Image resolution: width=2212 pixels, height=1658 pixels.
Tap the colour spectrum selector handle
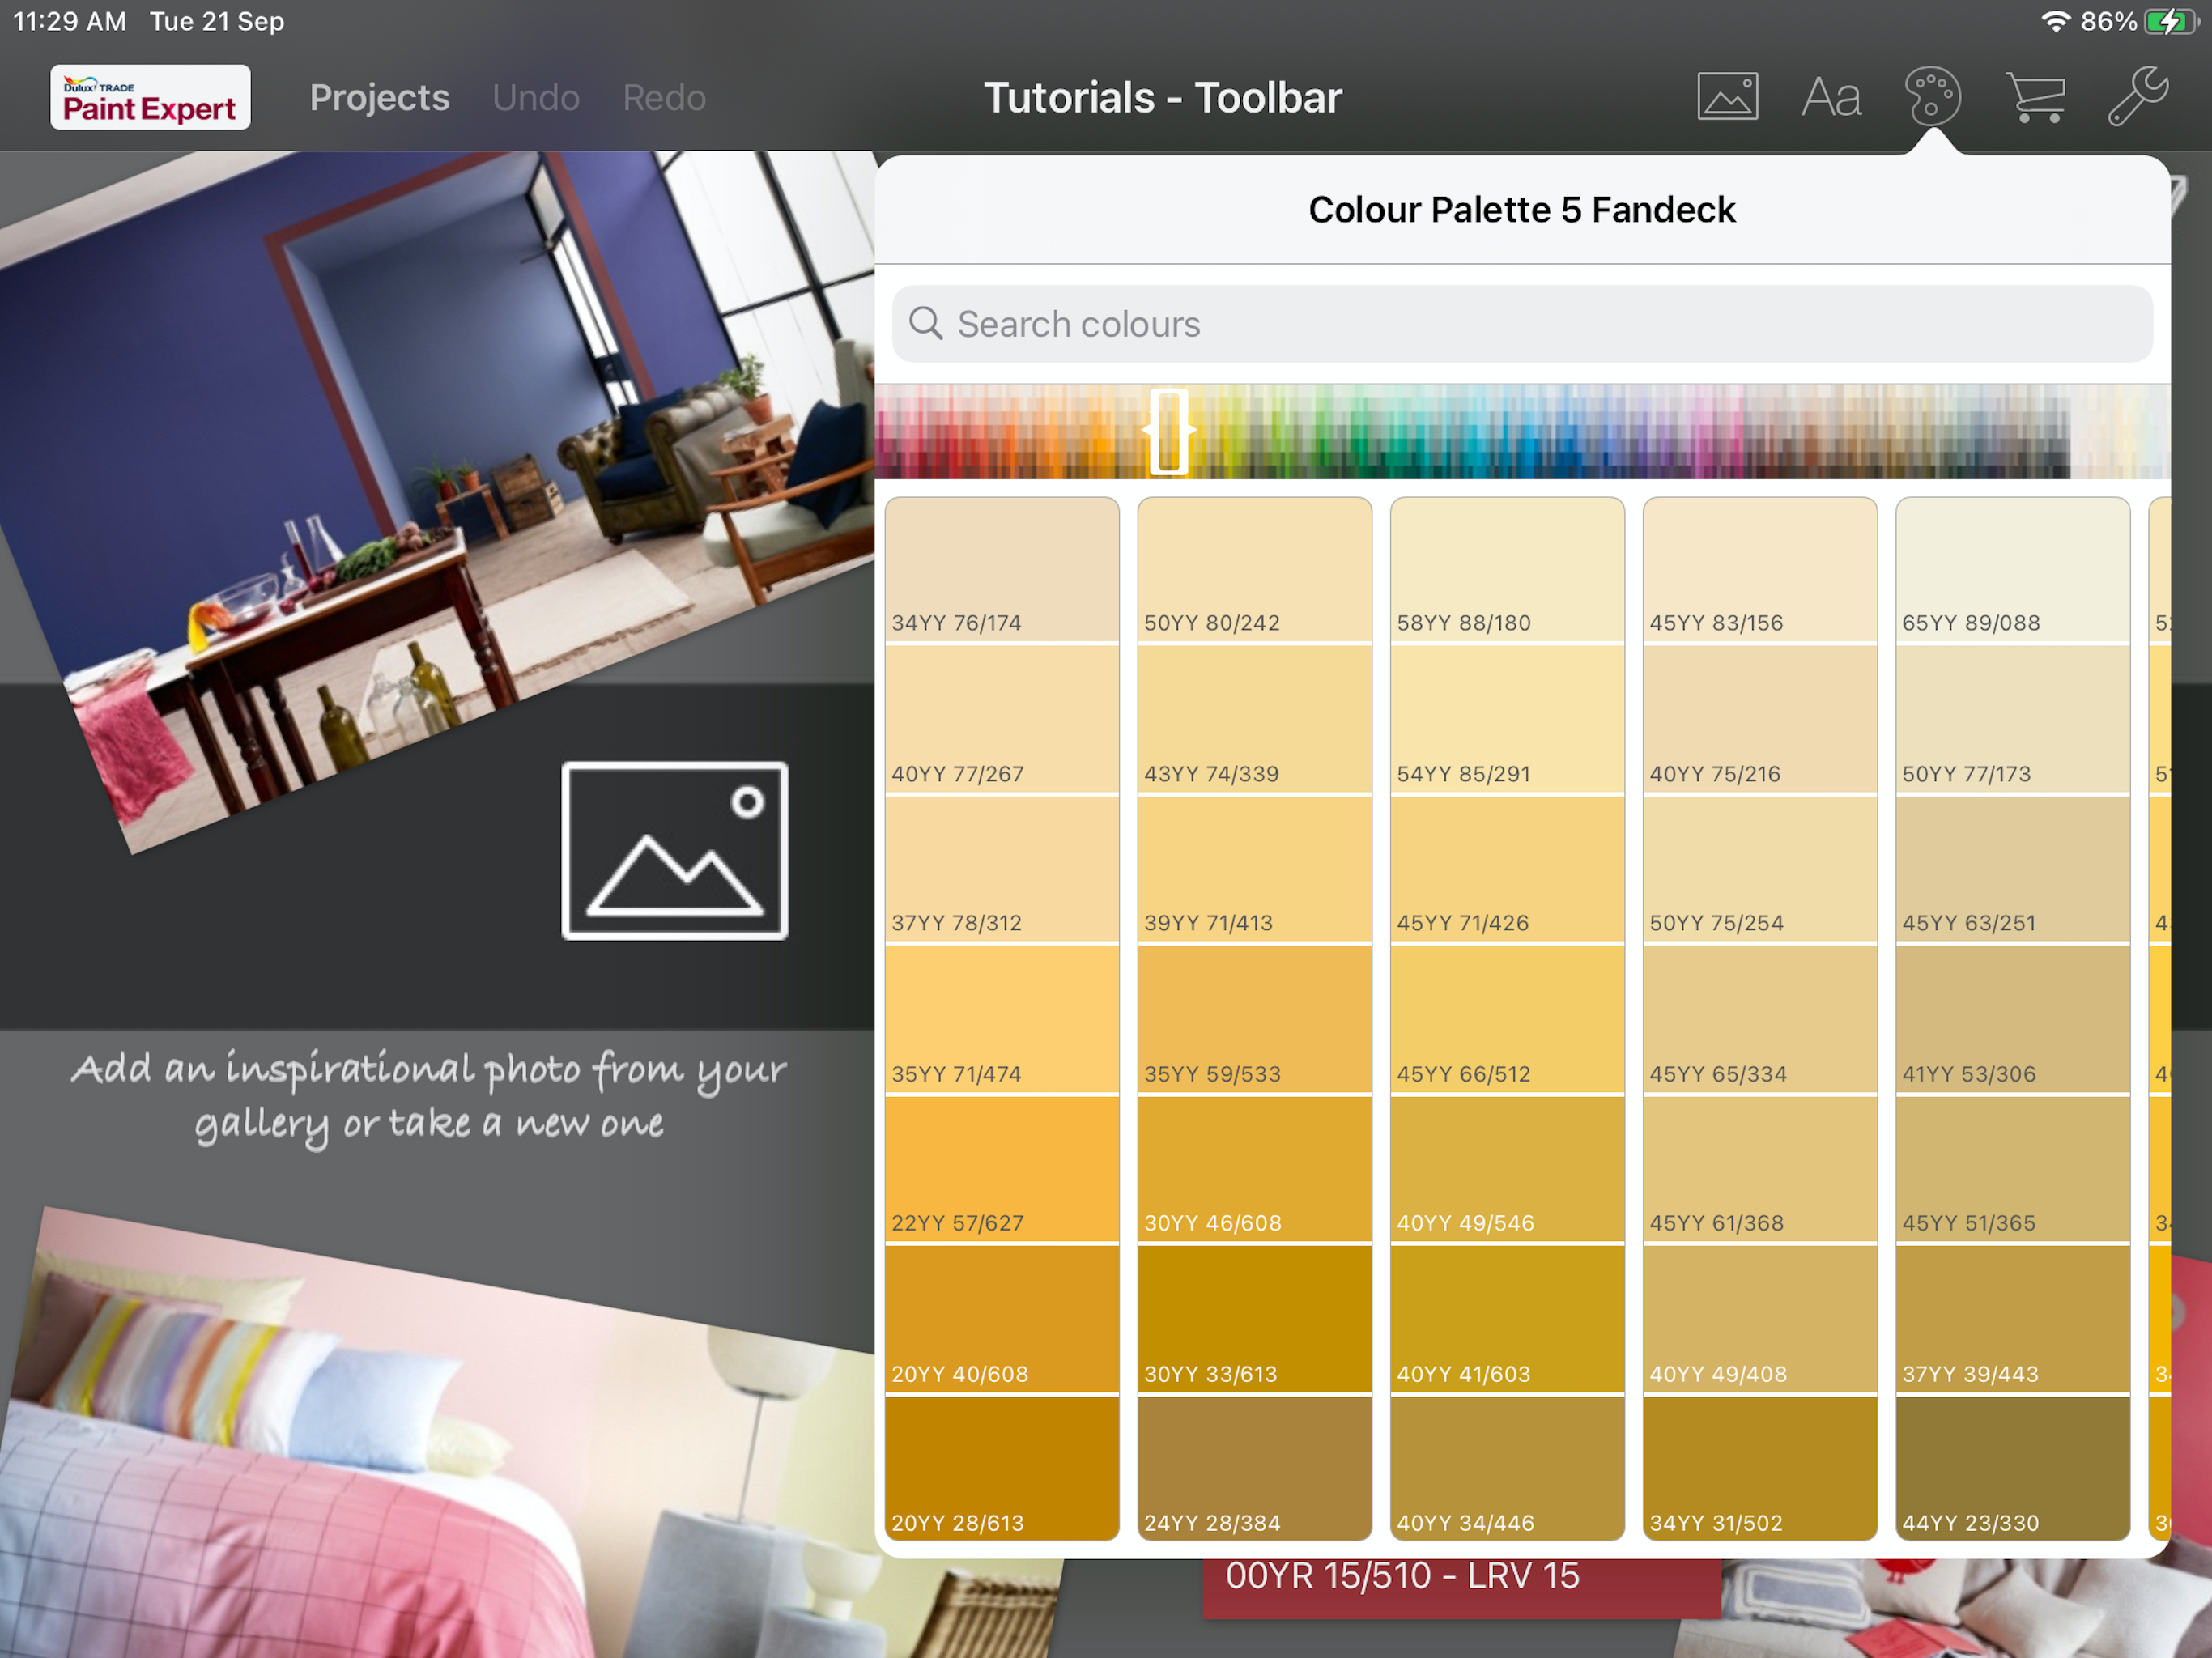pos(1168,432)
